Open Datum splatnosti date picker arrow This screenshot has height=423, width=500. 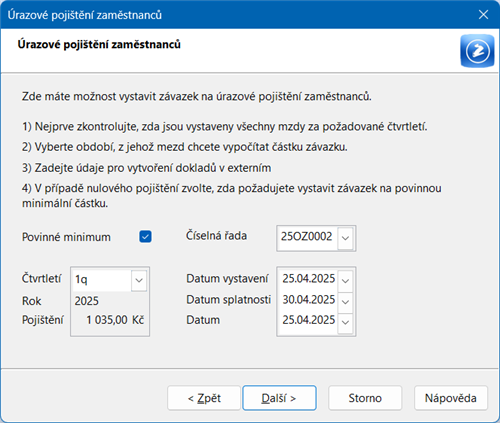tap(345, 301)
